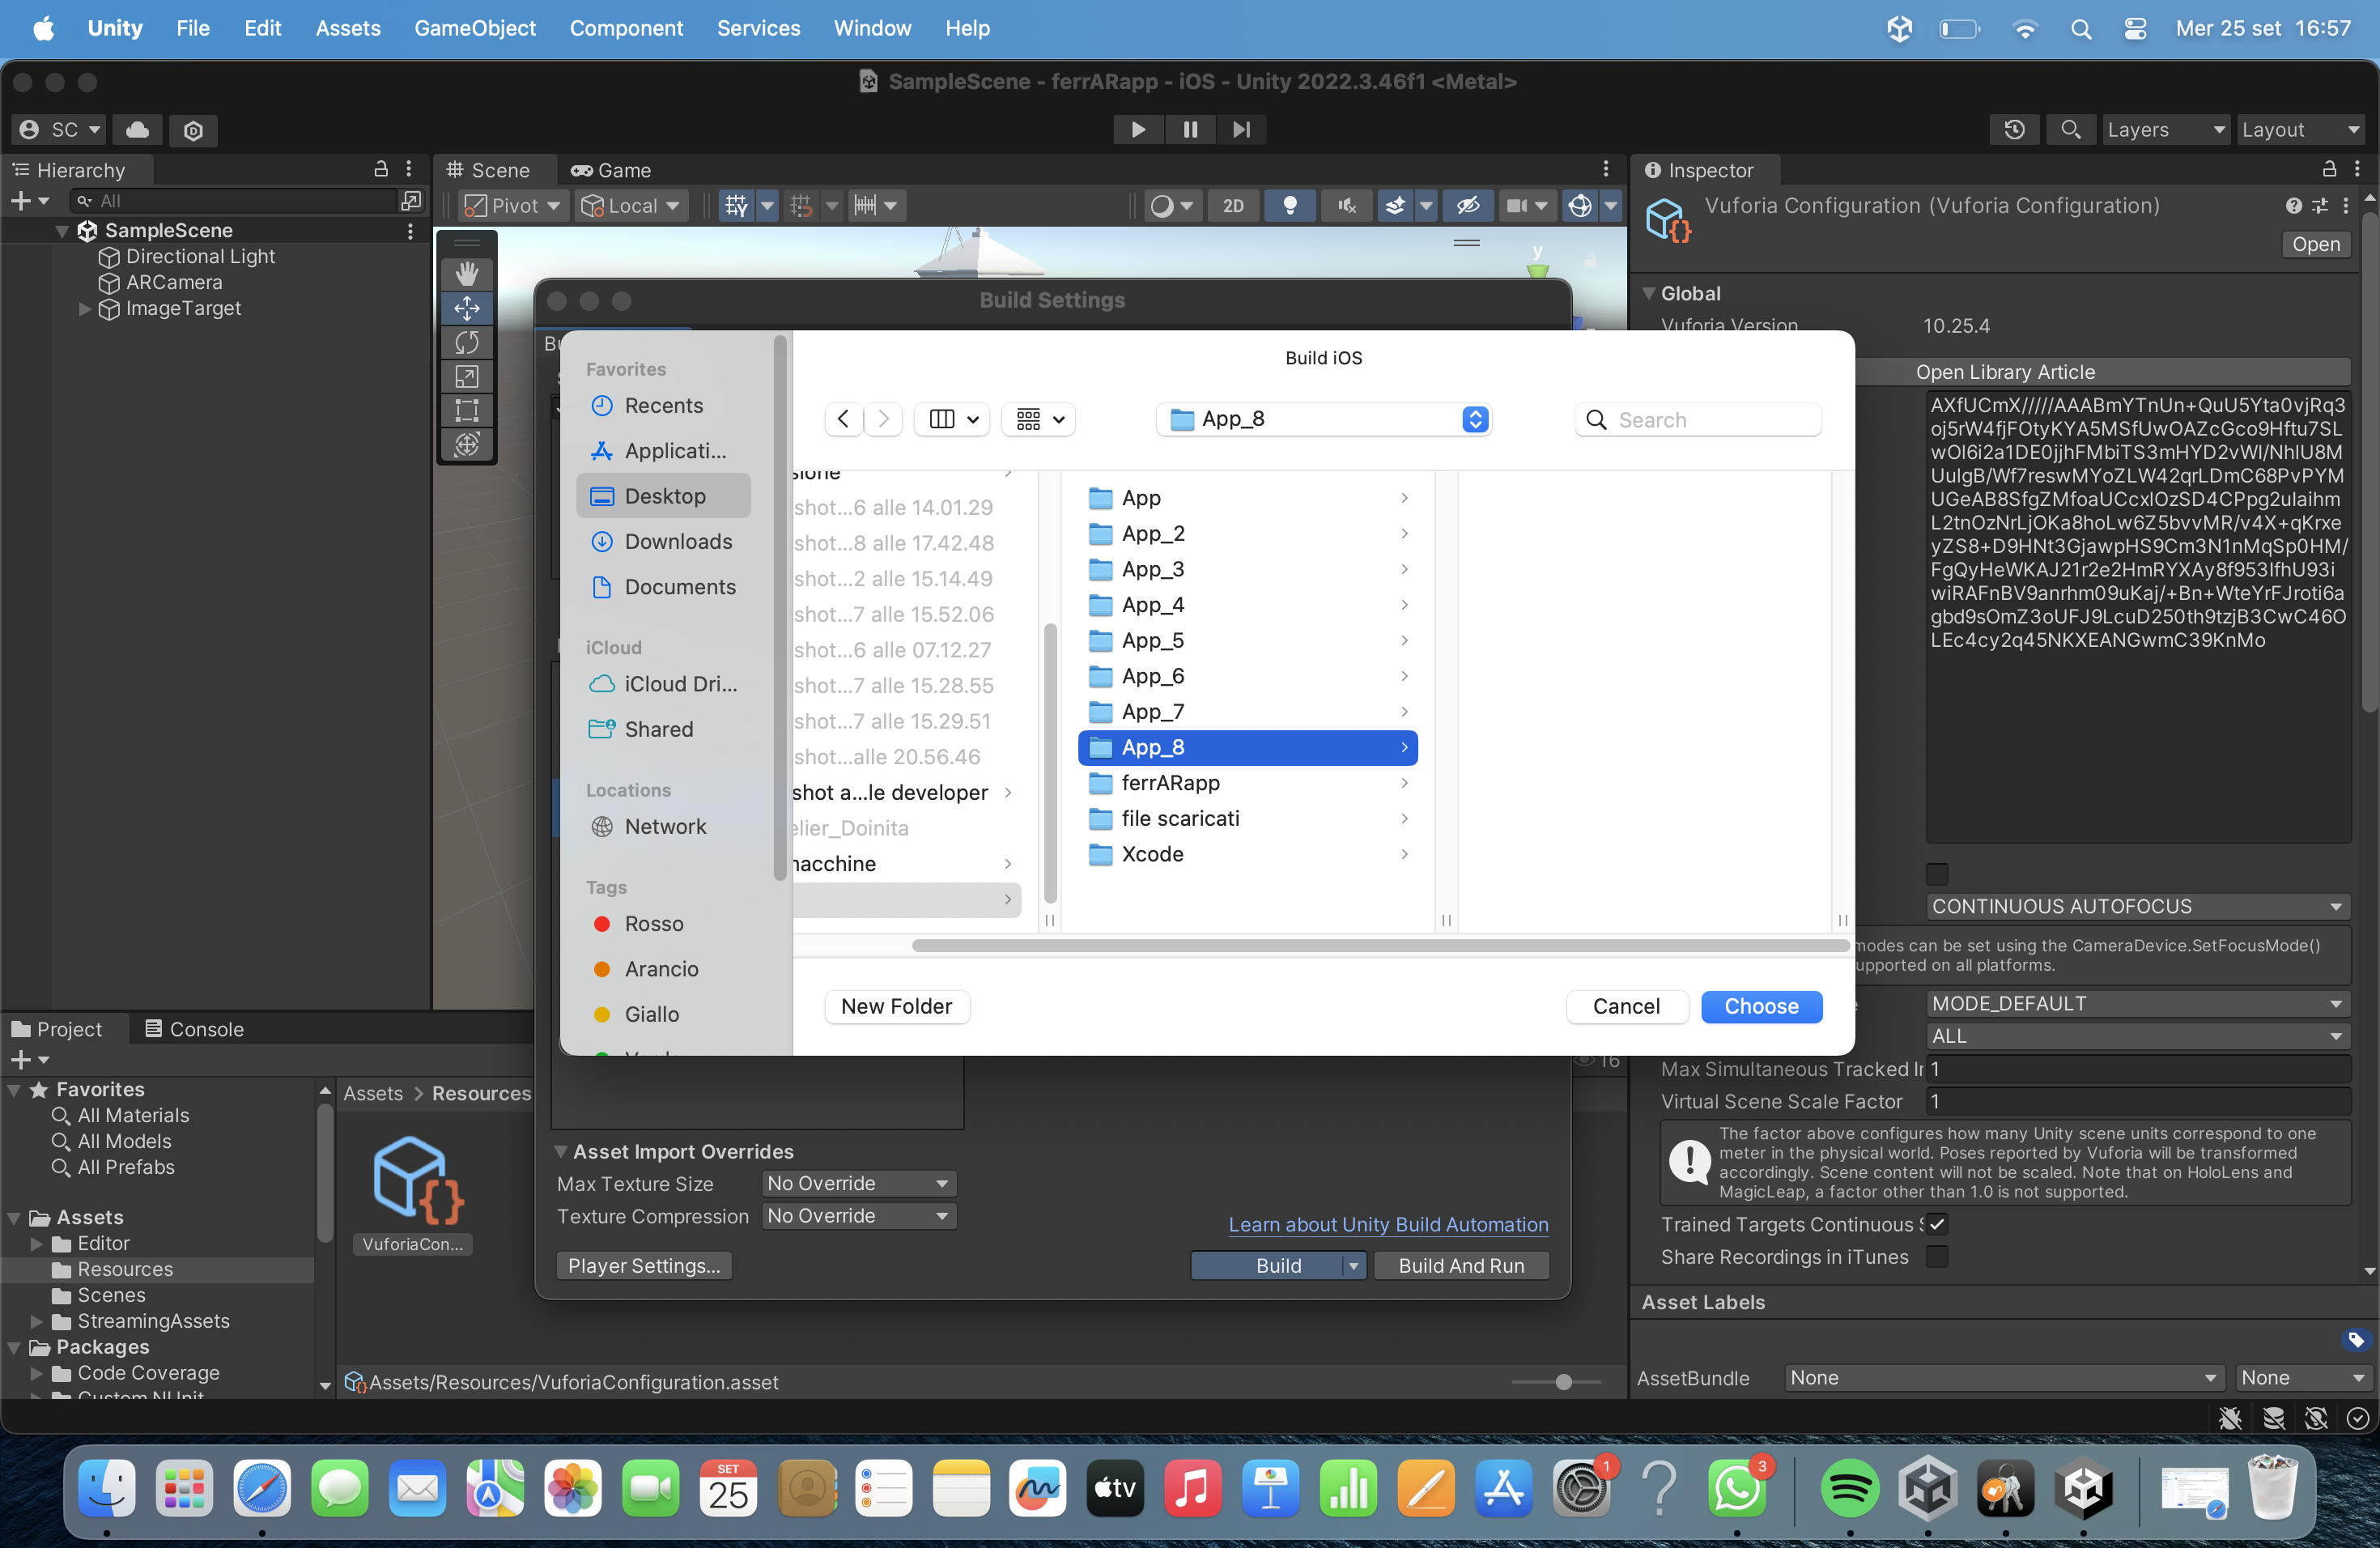Select Xcode folder in file dialog

tap(1248, 854)
